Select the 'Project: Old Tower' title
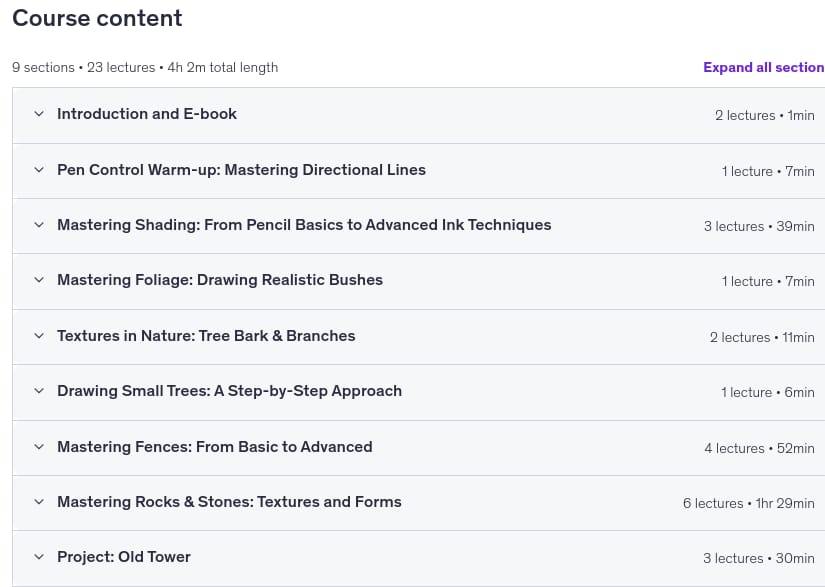This screenshot has width=825, height=587. 124,556
